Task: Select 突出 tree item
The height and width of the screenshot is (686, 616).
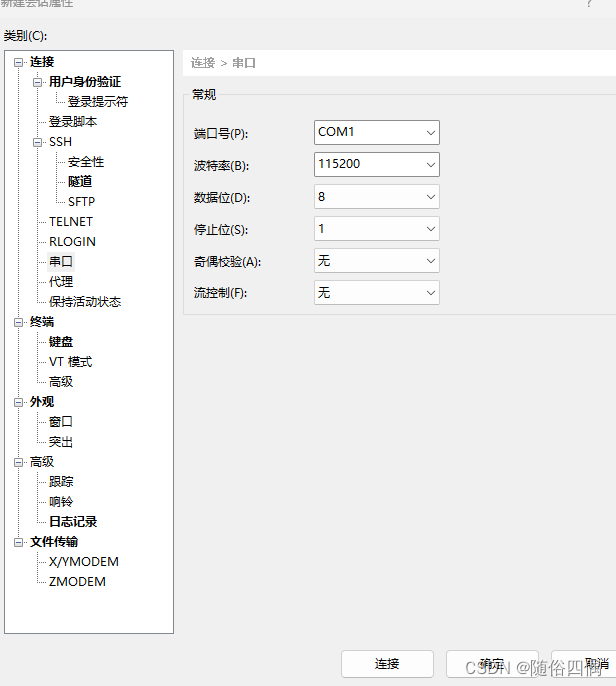Action: pyautogui.click(x=61, y=442)
